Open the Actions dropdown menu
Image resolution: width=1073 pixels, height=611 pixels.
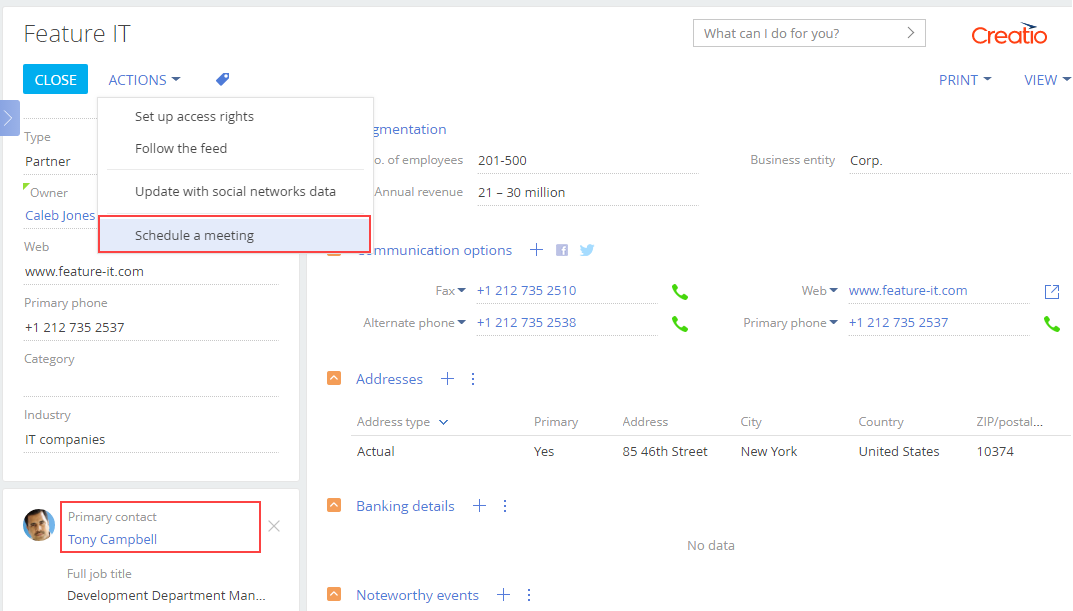coord(144,79)
